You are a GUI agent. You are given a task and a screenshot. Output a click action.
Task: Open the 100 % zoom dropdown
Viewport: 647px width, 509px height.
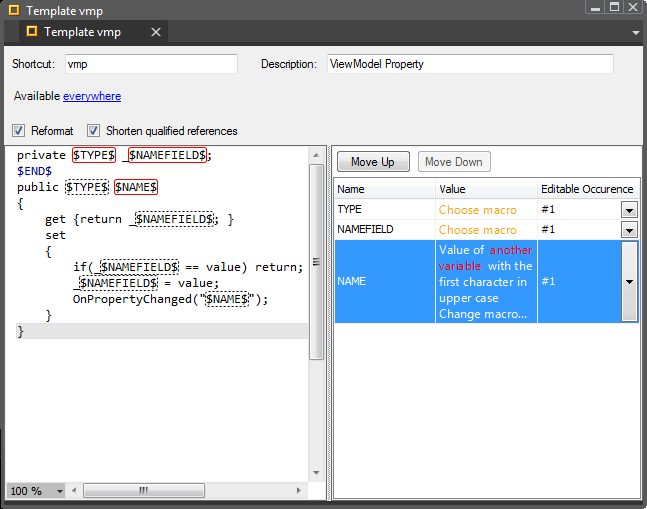point(60,491)
